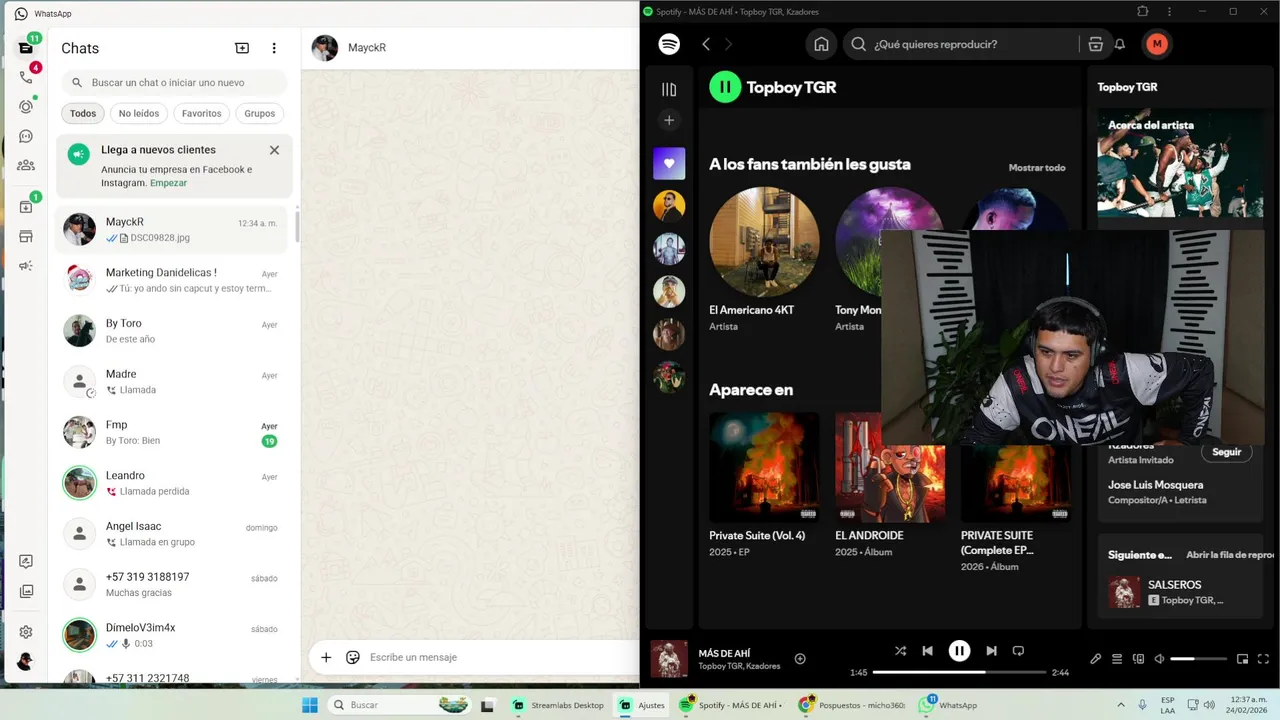Open the Advertise megaphone icon in WhatsApp

click(26, 266)
